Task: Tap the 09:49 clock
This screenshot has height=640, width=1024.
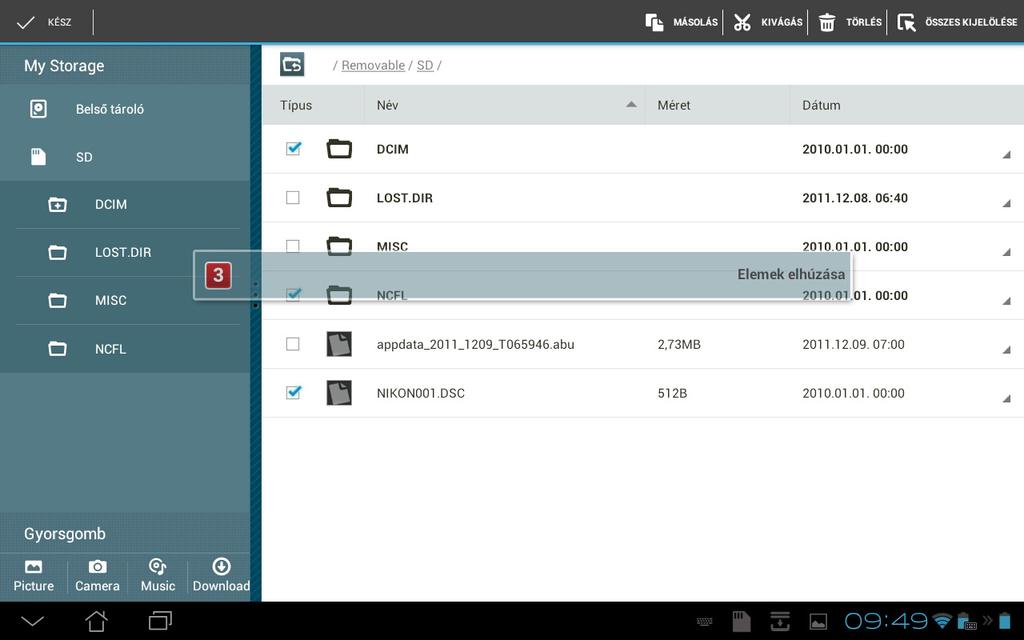Action: tap(886, 620)
